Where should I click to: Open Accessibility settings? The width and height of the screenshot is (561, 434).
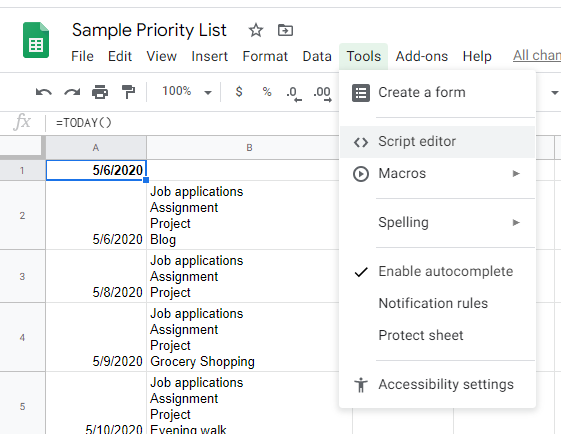pyautogui.click(x=437, y=385)
